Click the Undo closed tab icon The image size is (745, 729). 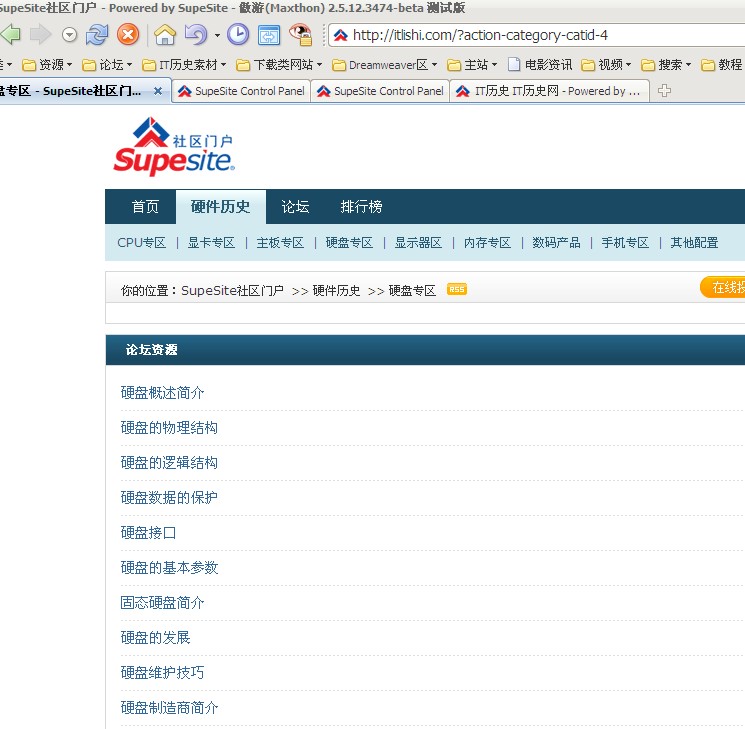(x=196, y=35)
